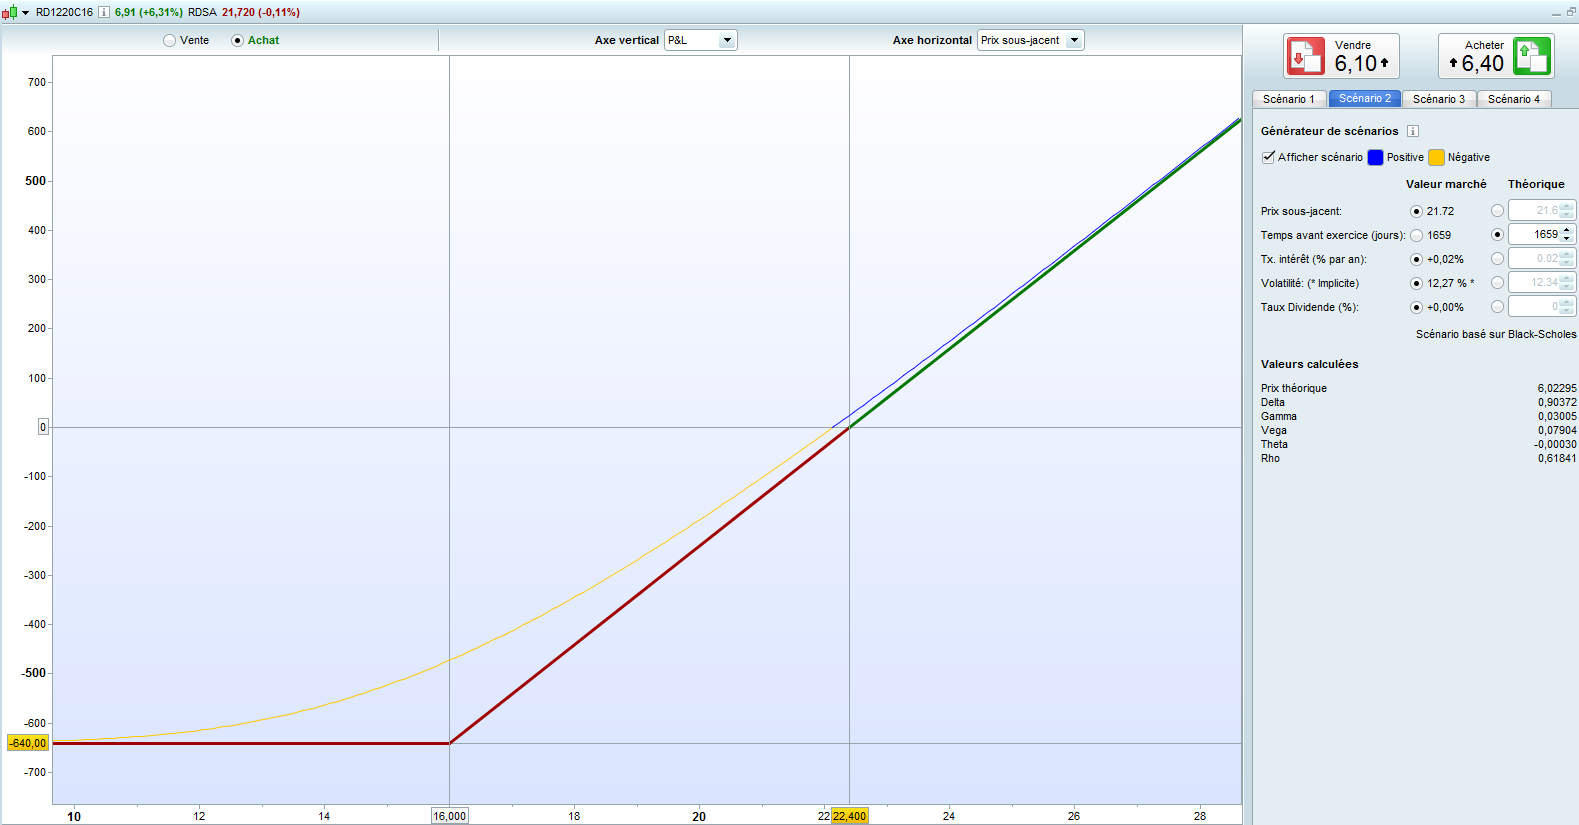Click the restore window icon at top right
1579x825 pixels.
click(x=1570, y=12)
